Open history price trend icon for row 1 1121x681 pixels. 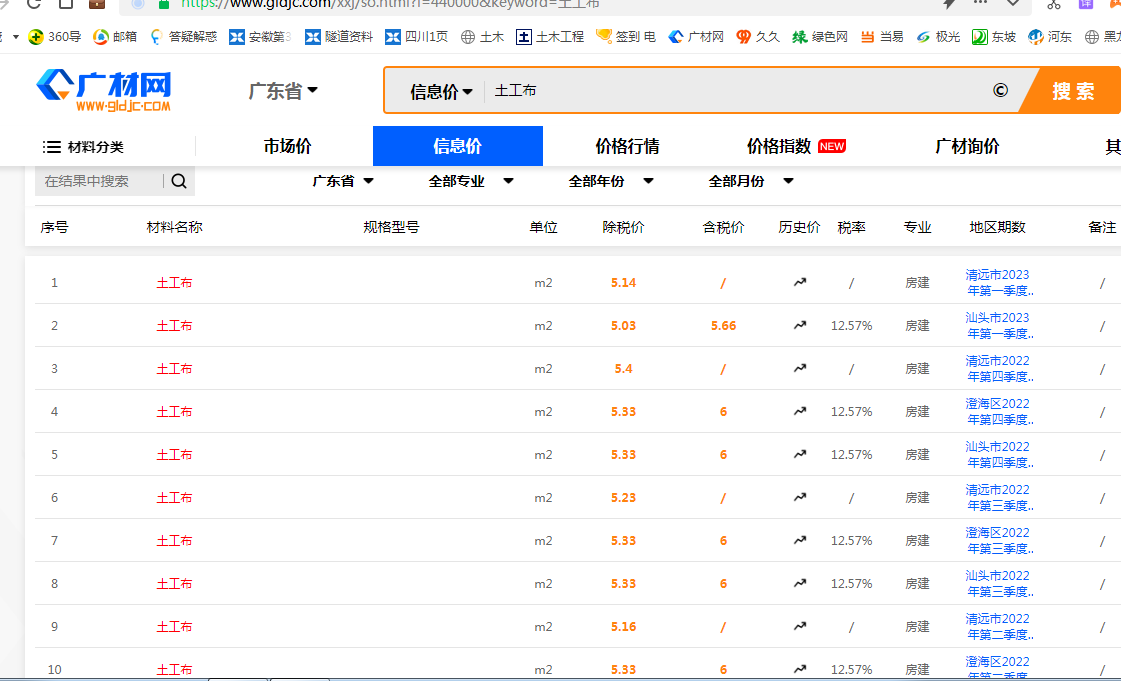[x=799, y=282]
